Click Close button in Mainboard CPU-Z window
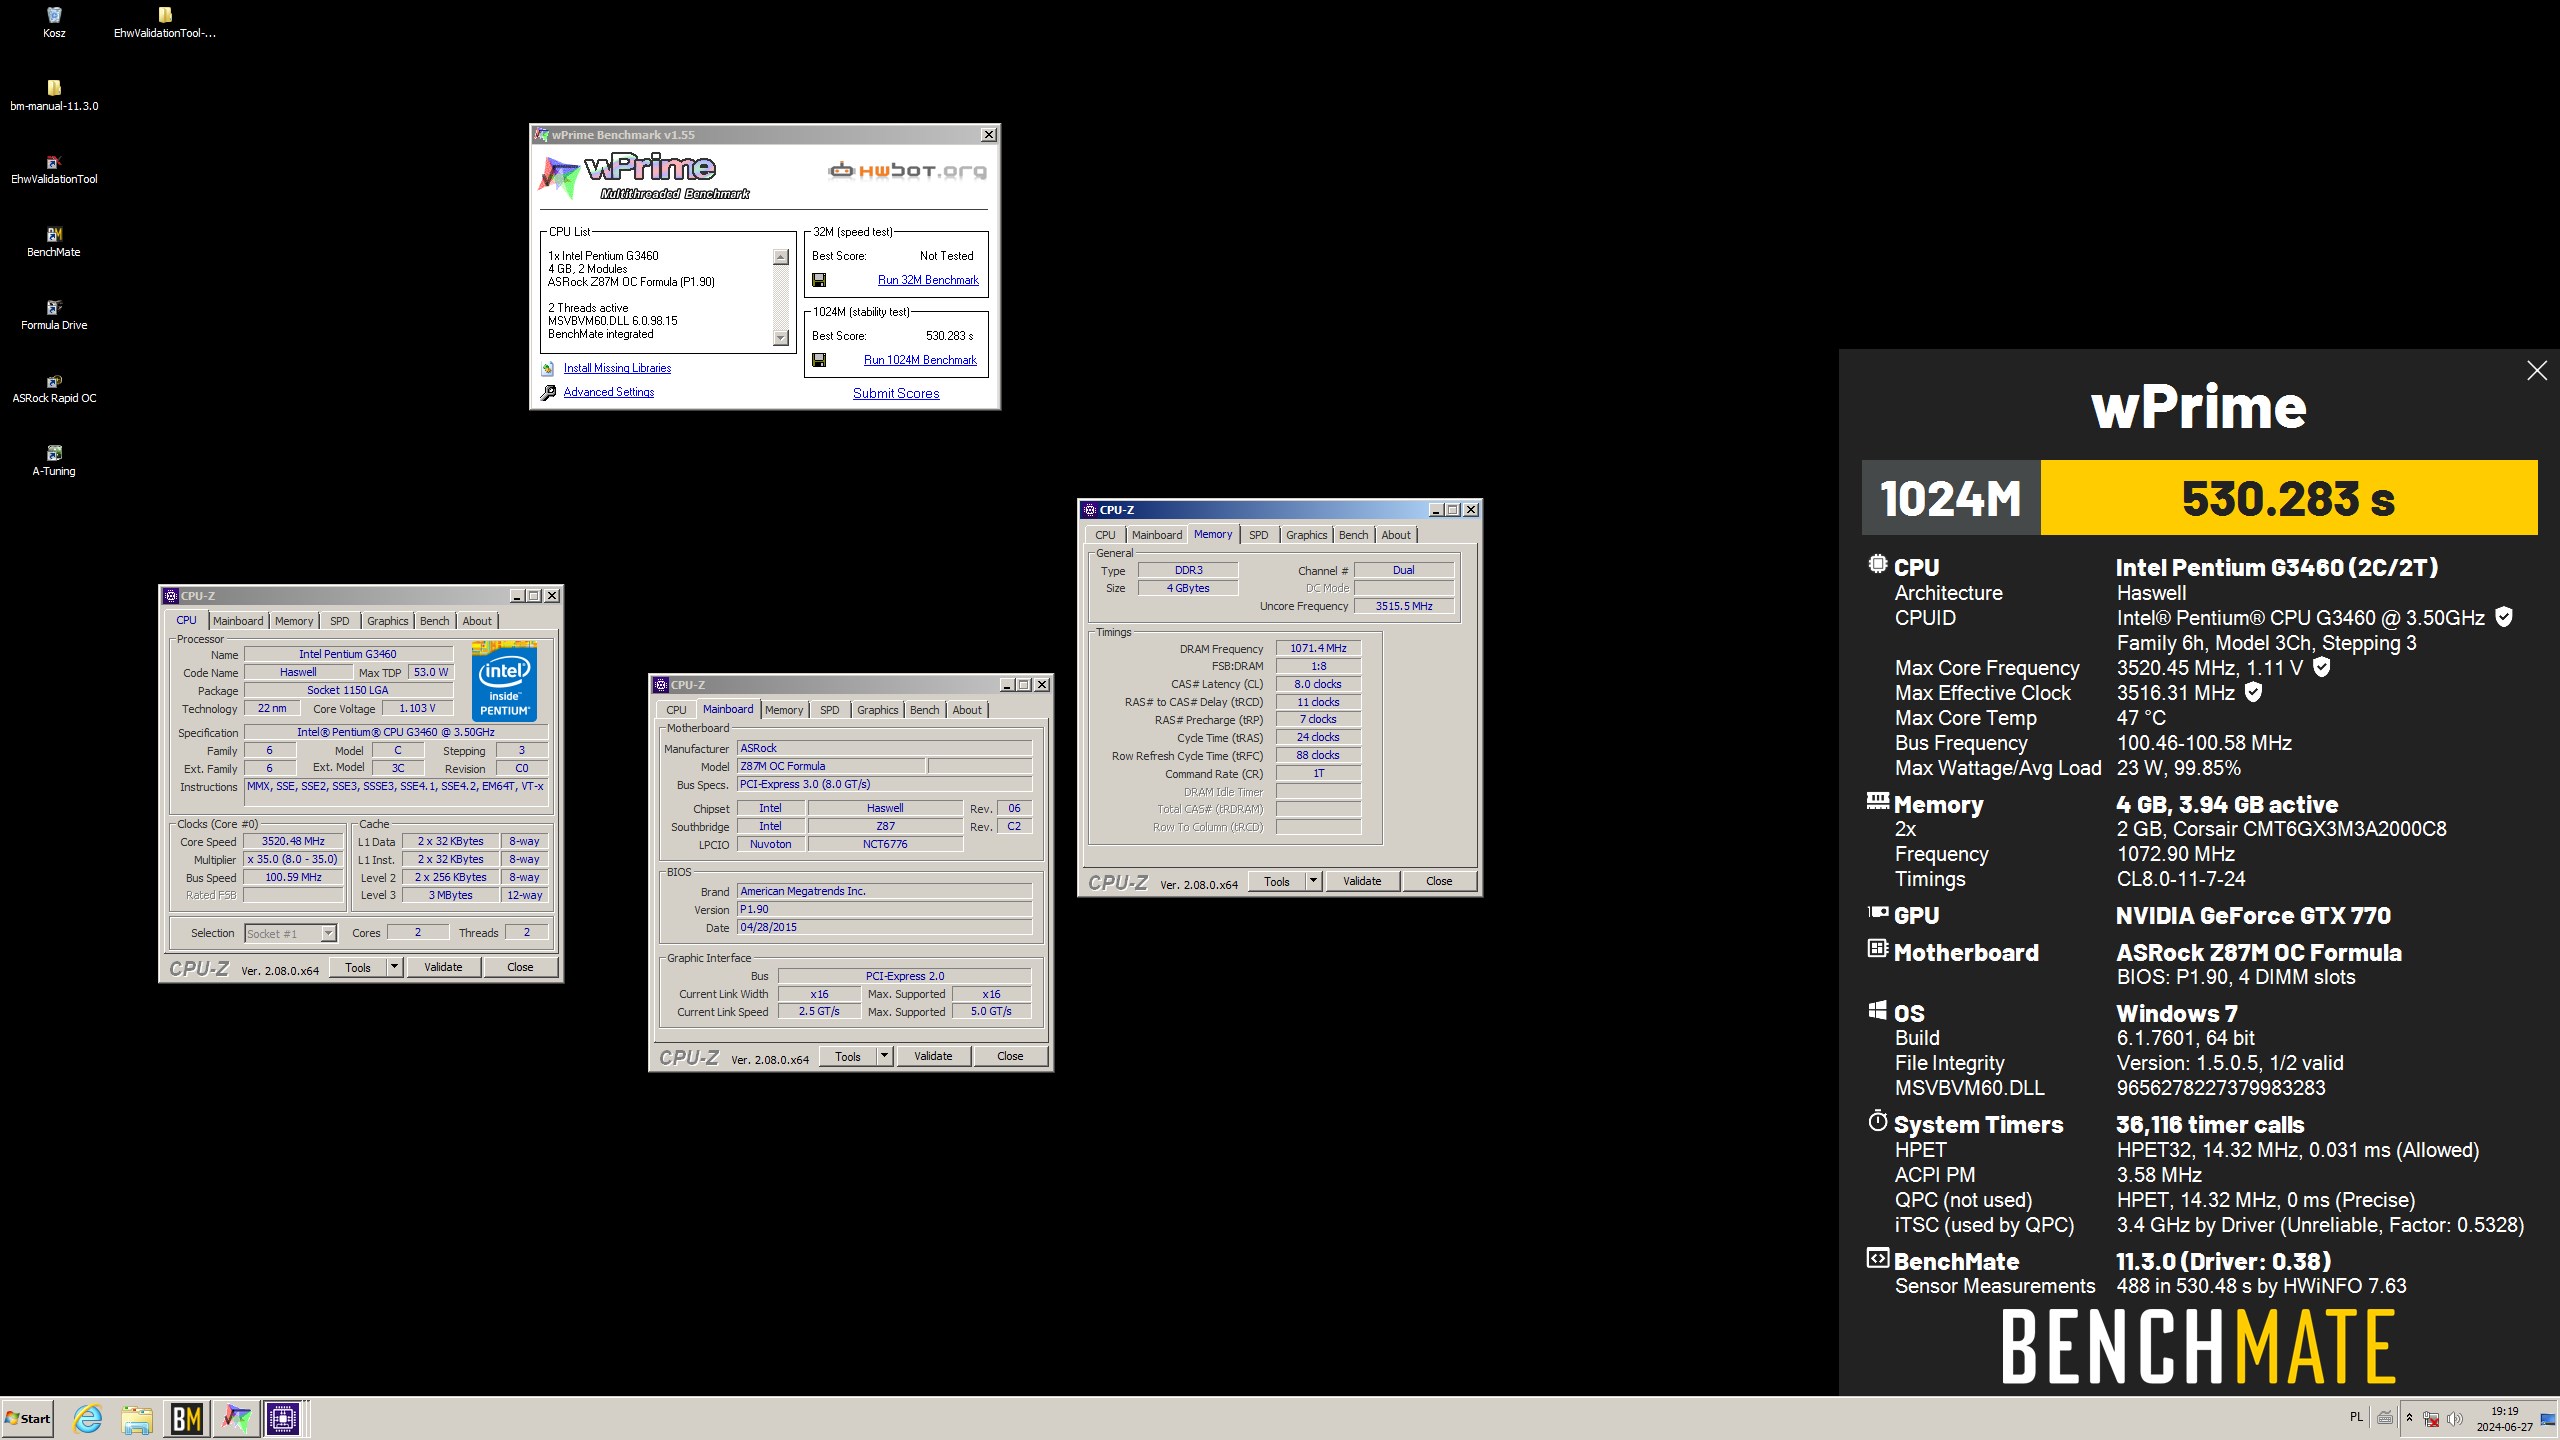2560x1440 pixels. click(1010, 1056)
